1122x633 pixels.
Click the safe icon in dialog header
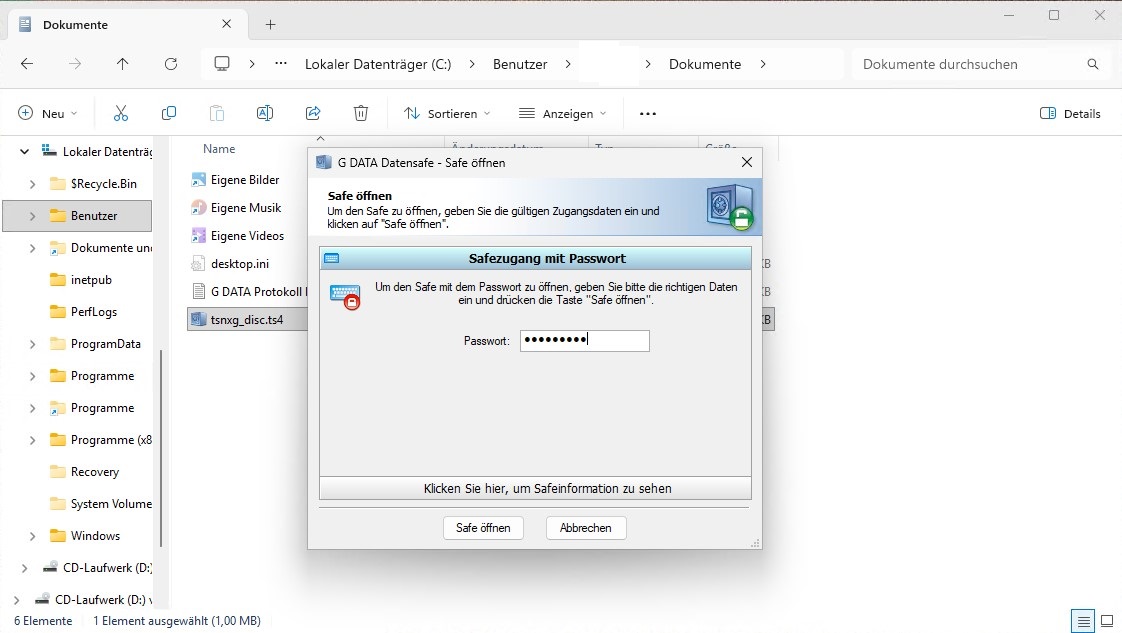(x=730, y=207)
